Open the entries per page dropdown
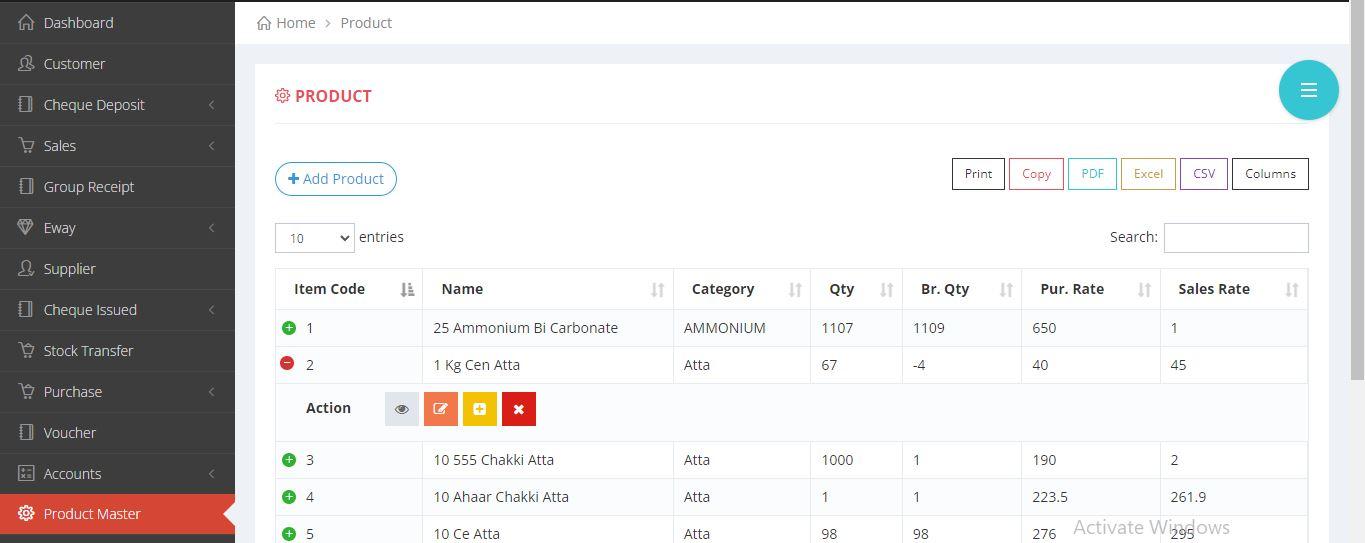Viewport: 1365px width, 543px height. tap(314, 238)
